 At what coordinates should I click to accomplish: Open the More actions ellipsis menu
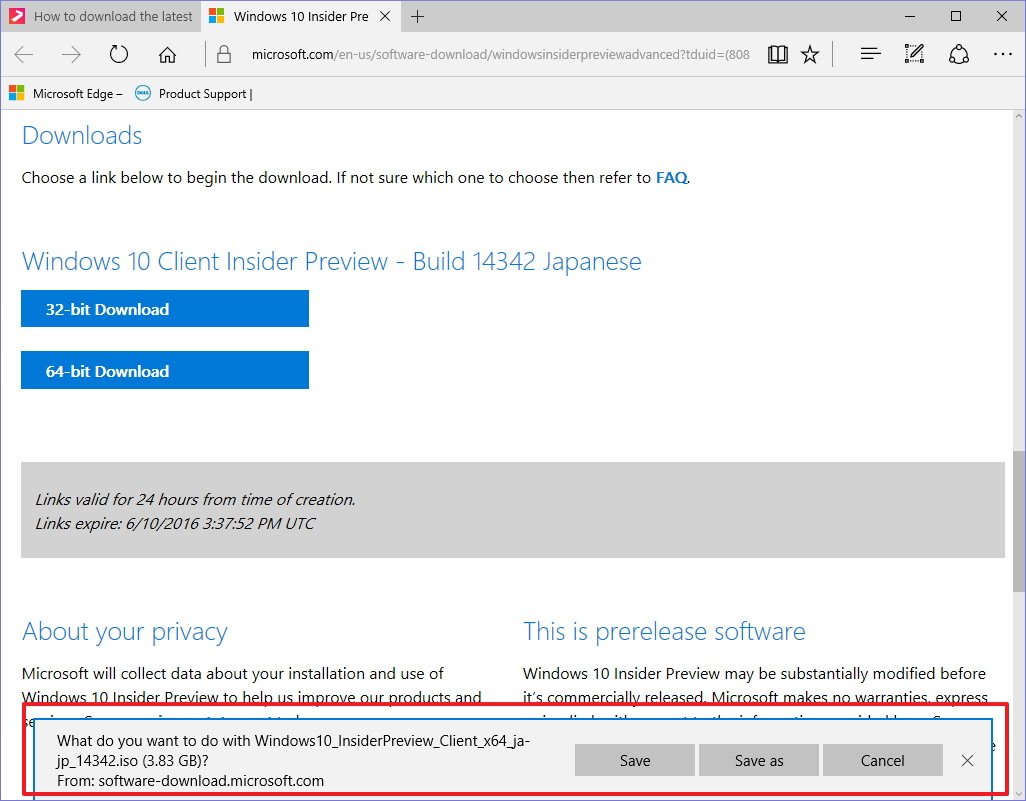point(1002,54)
